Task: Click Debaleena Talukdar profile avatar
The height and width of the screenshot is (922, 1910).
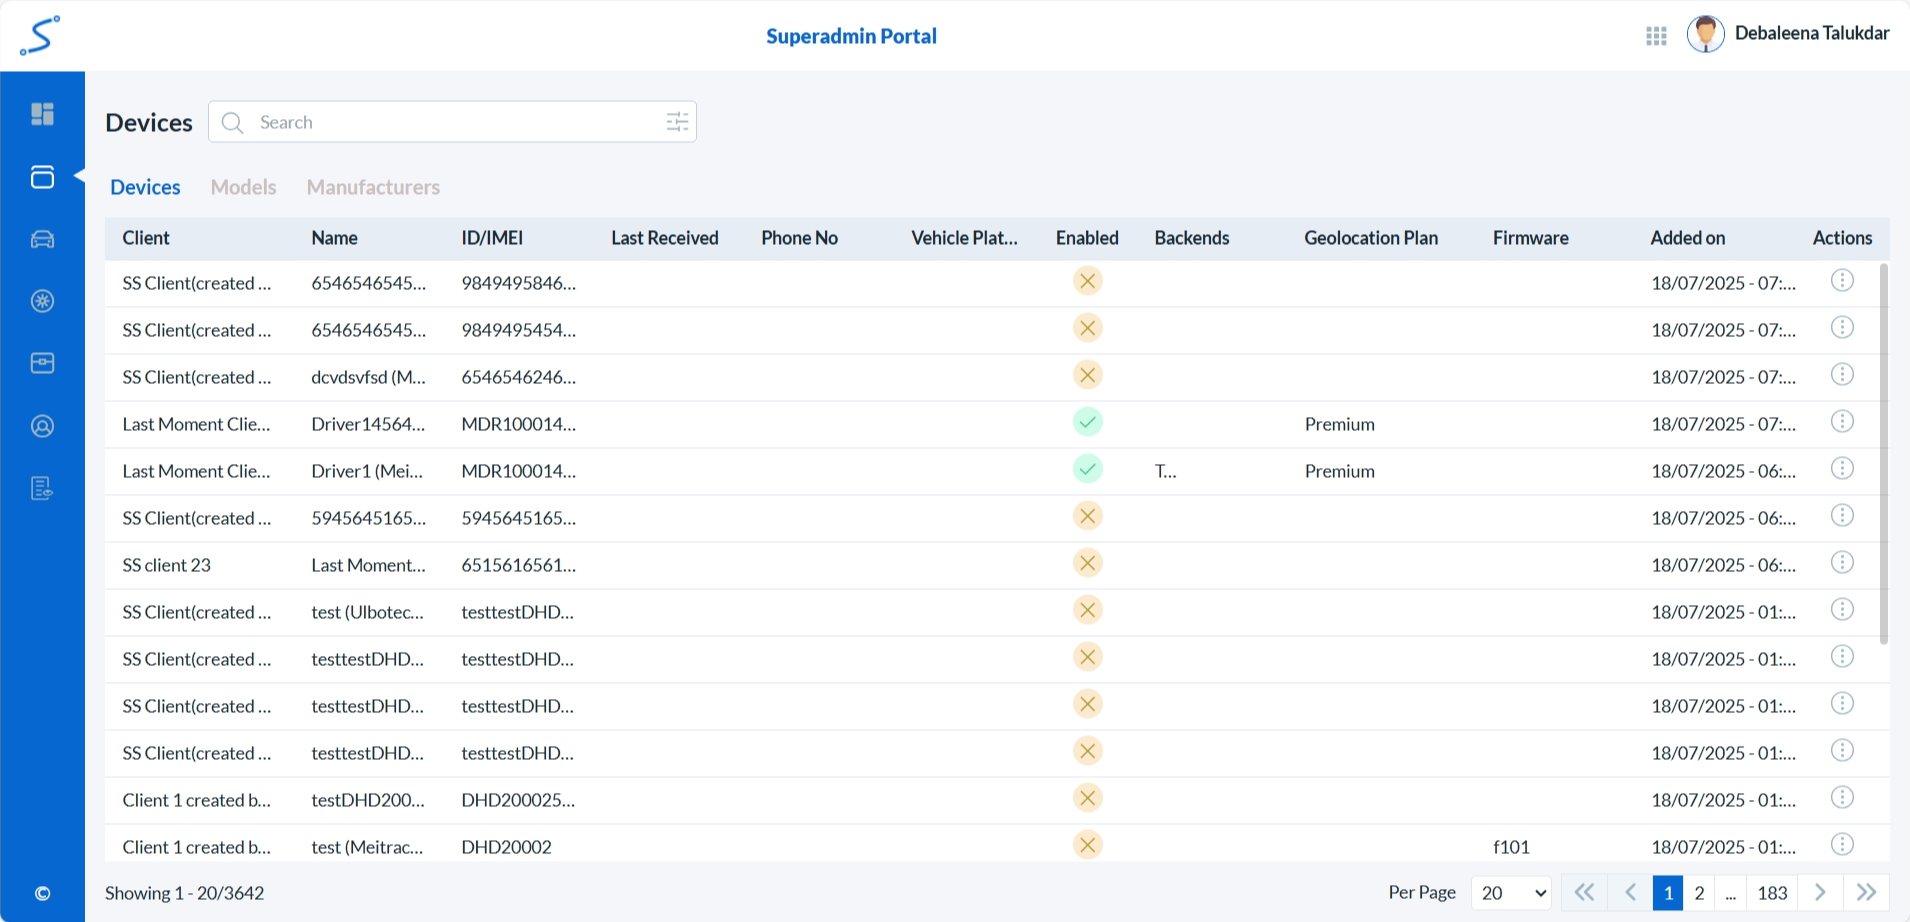Action: [1705, 34]
